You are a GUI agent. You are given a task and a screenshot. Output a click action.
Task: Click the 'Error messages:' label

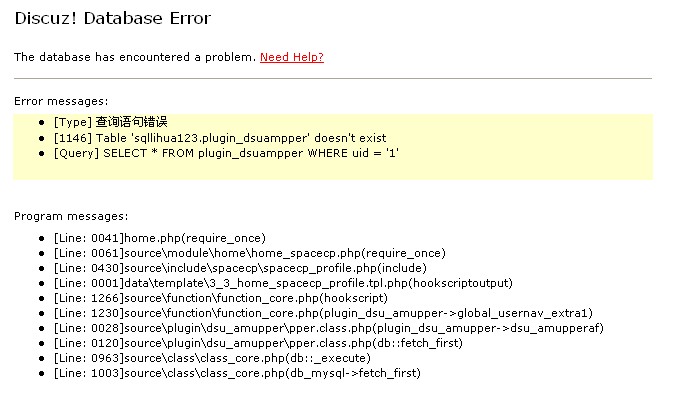[x=61, y=101]
